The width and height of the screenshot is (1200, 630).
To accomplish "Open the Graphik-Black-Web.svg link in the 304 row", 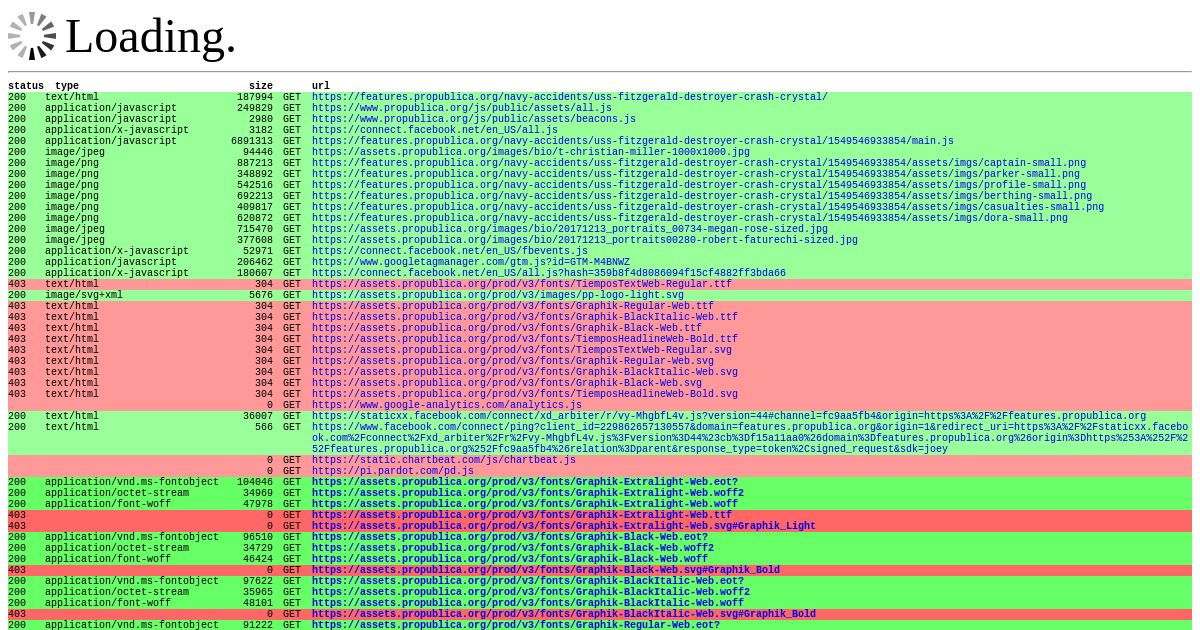I will tap(507, 383).
